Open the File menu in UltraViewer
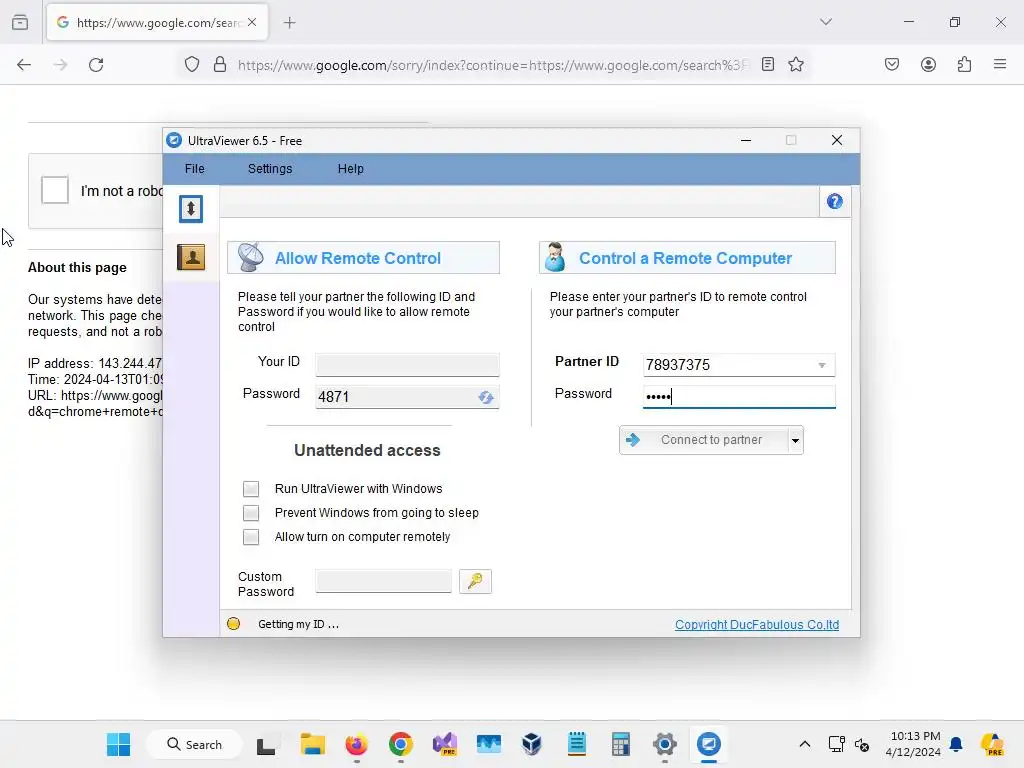The height and width of the screenshot is (768, 1024). click(x=195, y=168)
